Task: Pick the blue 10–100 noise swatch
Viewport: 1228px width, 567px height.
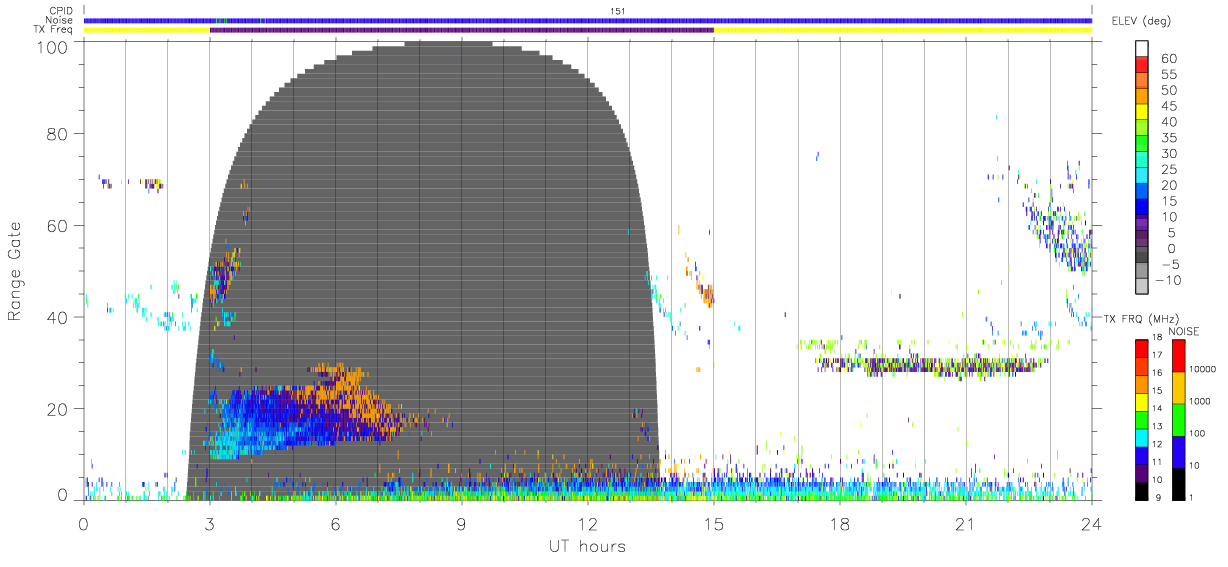Action: [x=1179, y=450]
